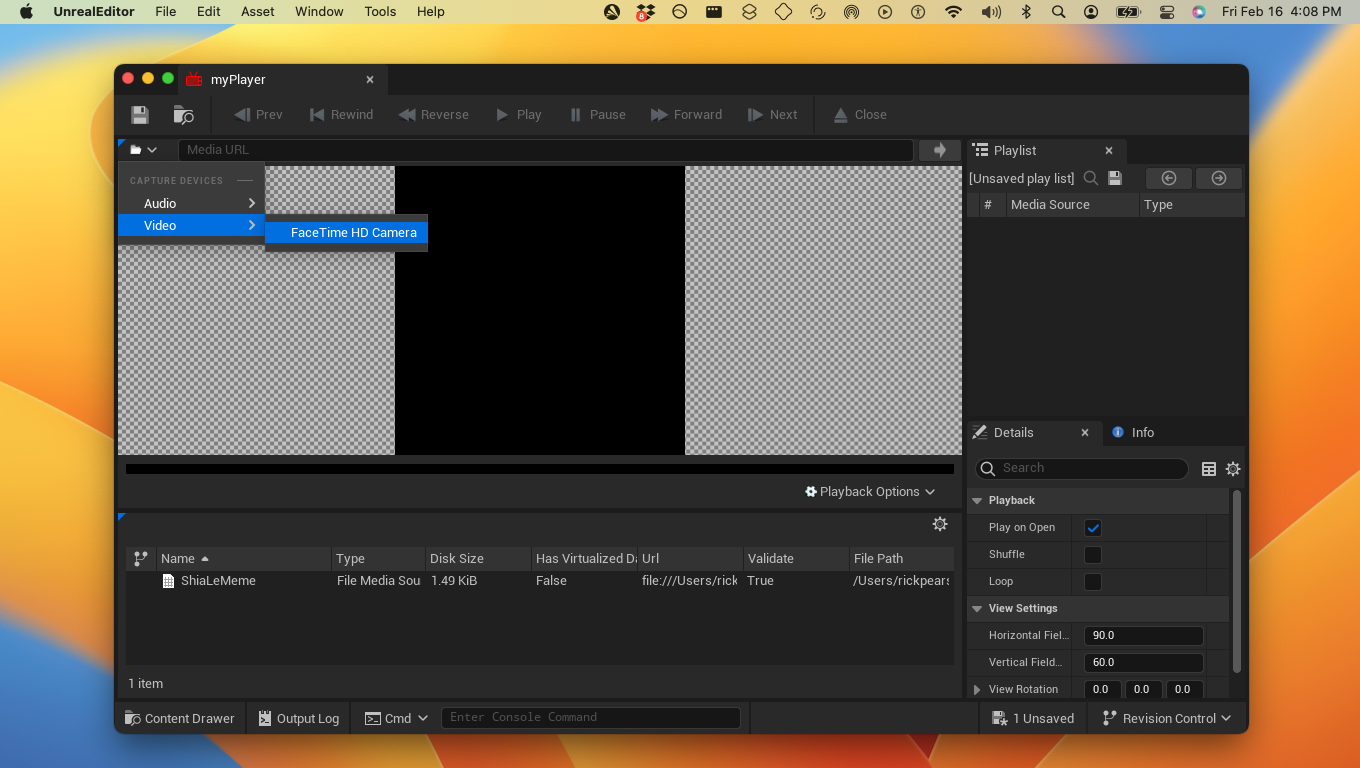1360x768 pixels.
Task: Click the playback timeline scrubber bar
Action: tap(539, 469)
